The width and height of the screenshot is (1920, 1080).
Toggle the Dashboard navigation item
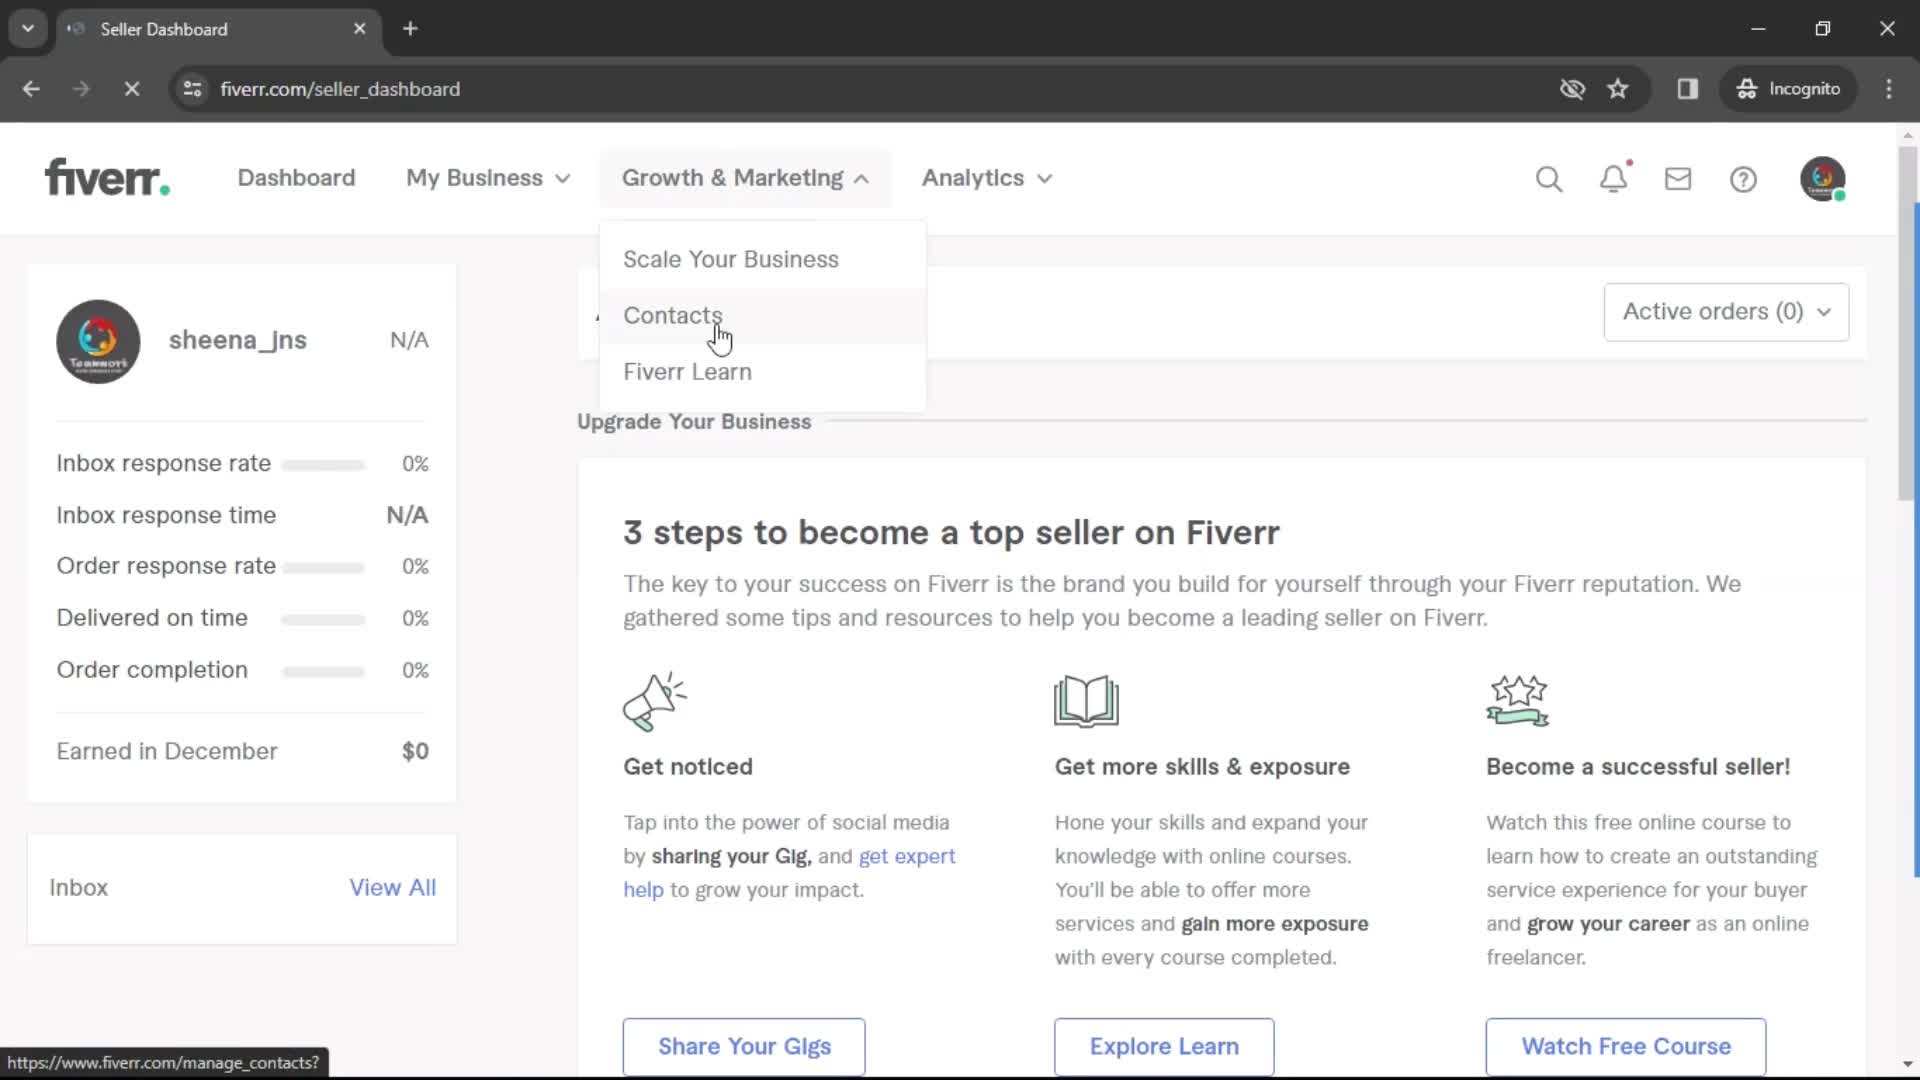pyautogui.click(x=297, y=177)
